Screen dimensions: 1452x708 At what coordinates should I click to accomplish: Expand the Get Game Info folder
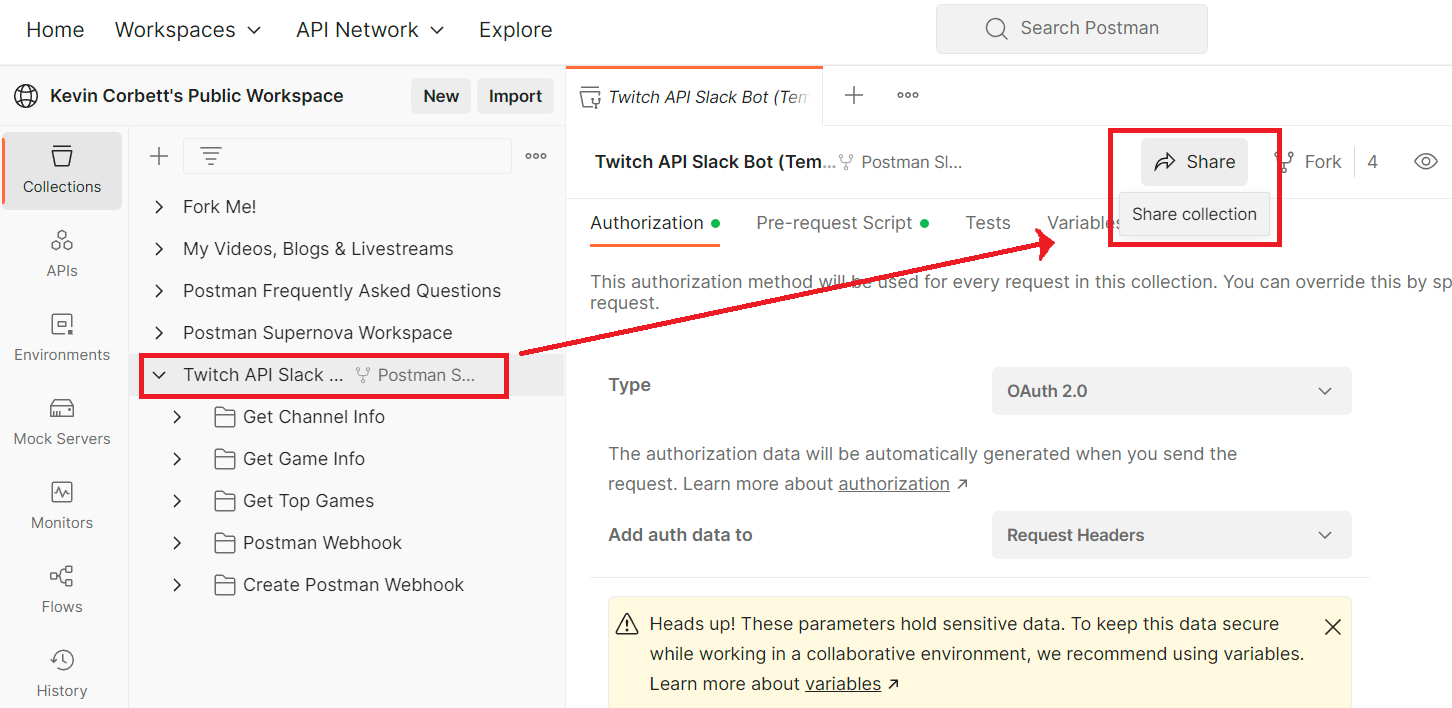[x=177, y=459]
